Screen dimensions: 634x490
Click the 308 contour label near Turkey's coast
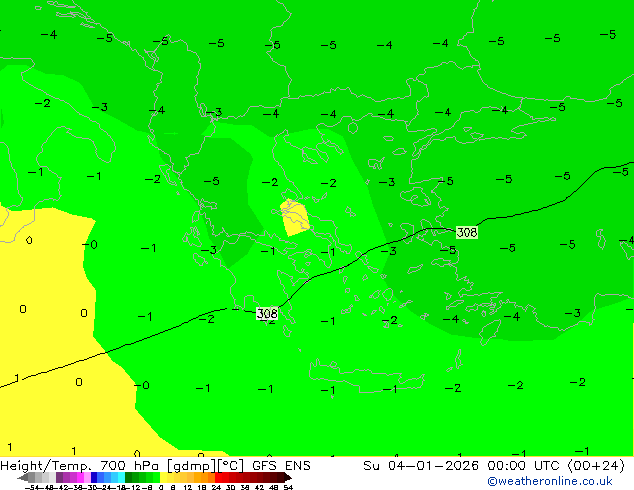[467, 232]
